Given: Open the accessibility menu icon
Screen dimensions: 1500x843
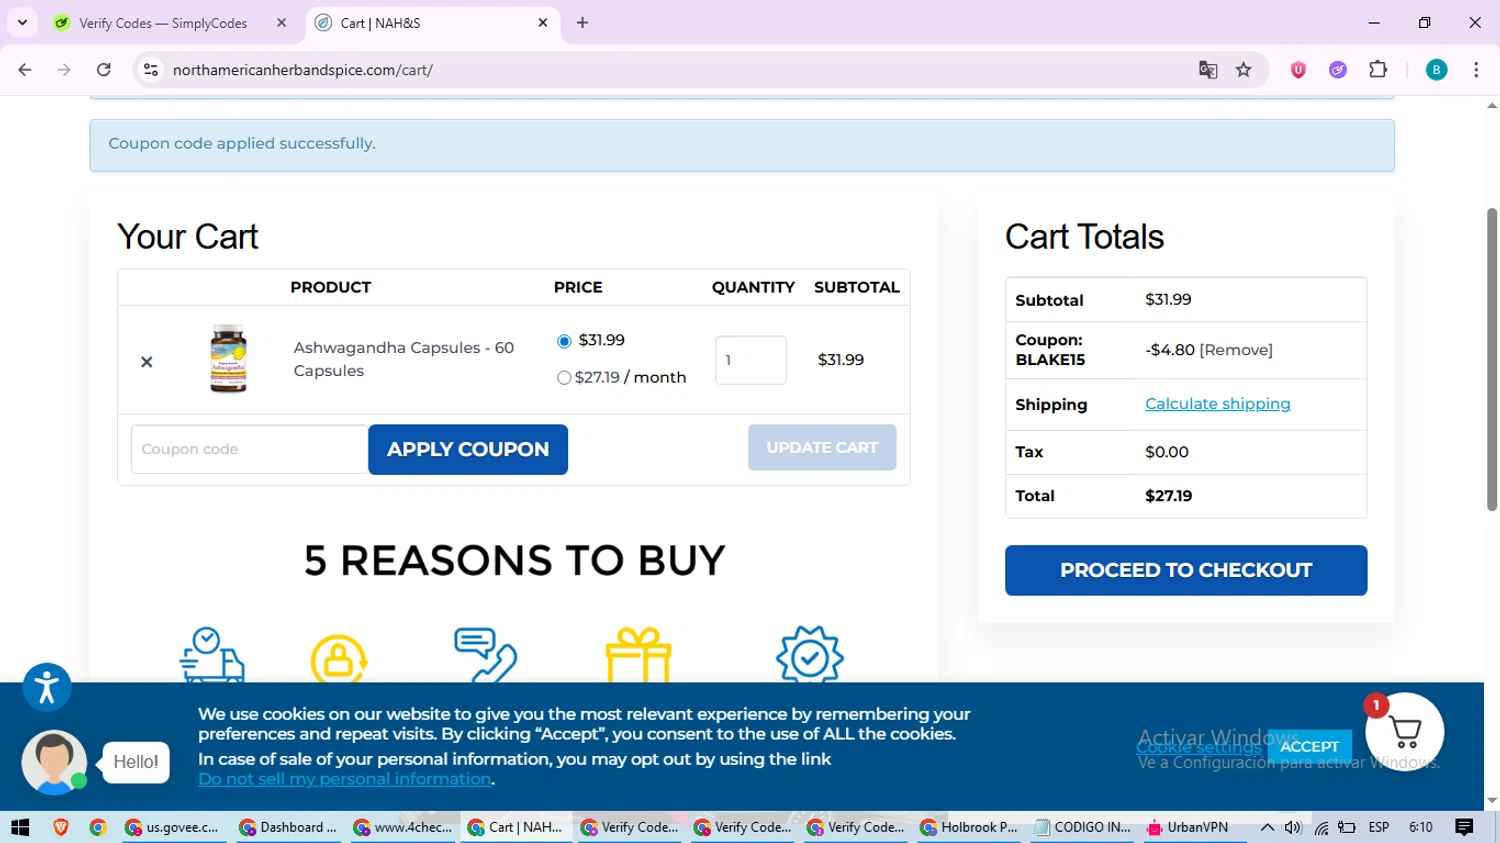Looking at the screenshot, I should tap(47, 687).
